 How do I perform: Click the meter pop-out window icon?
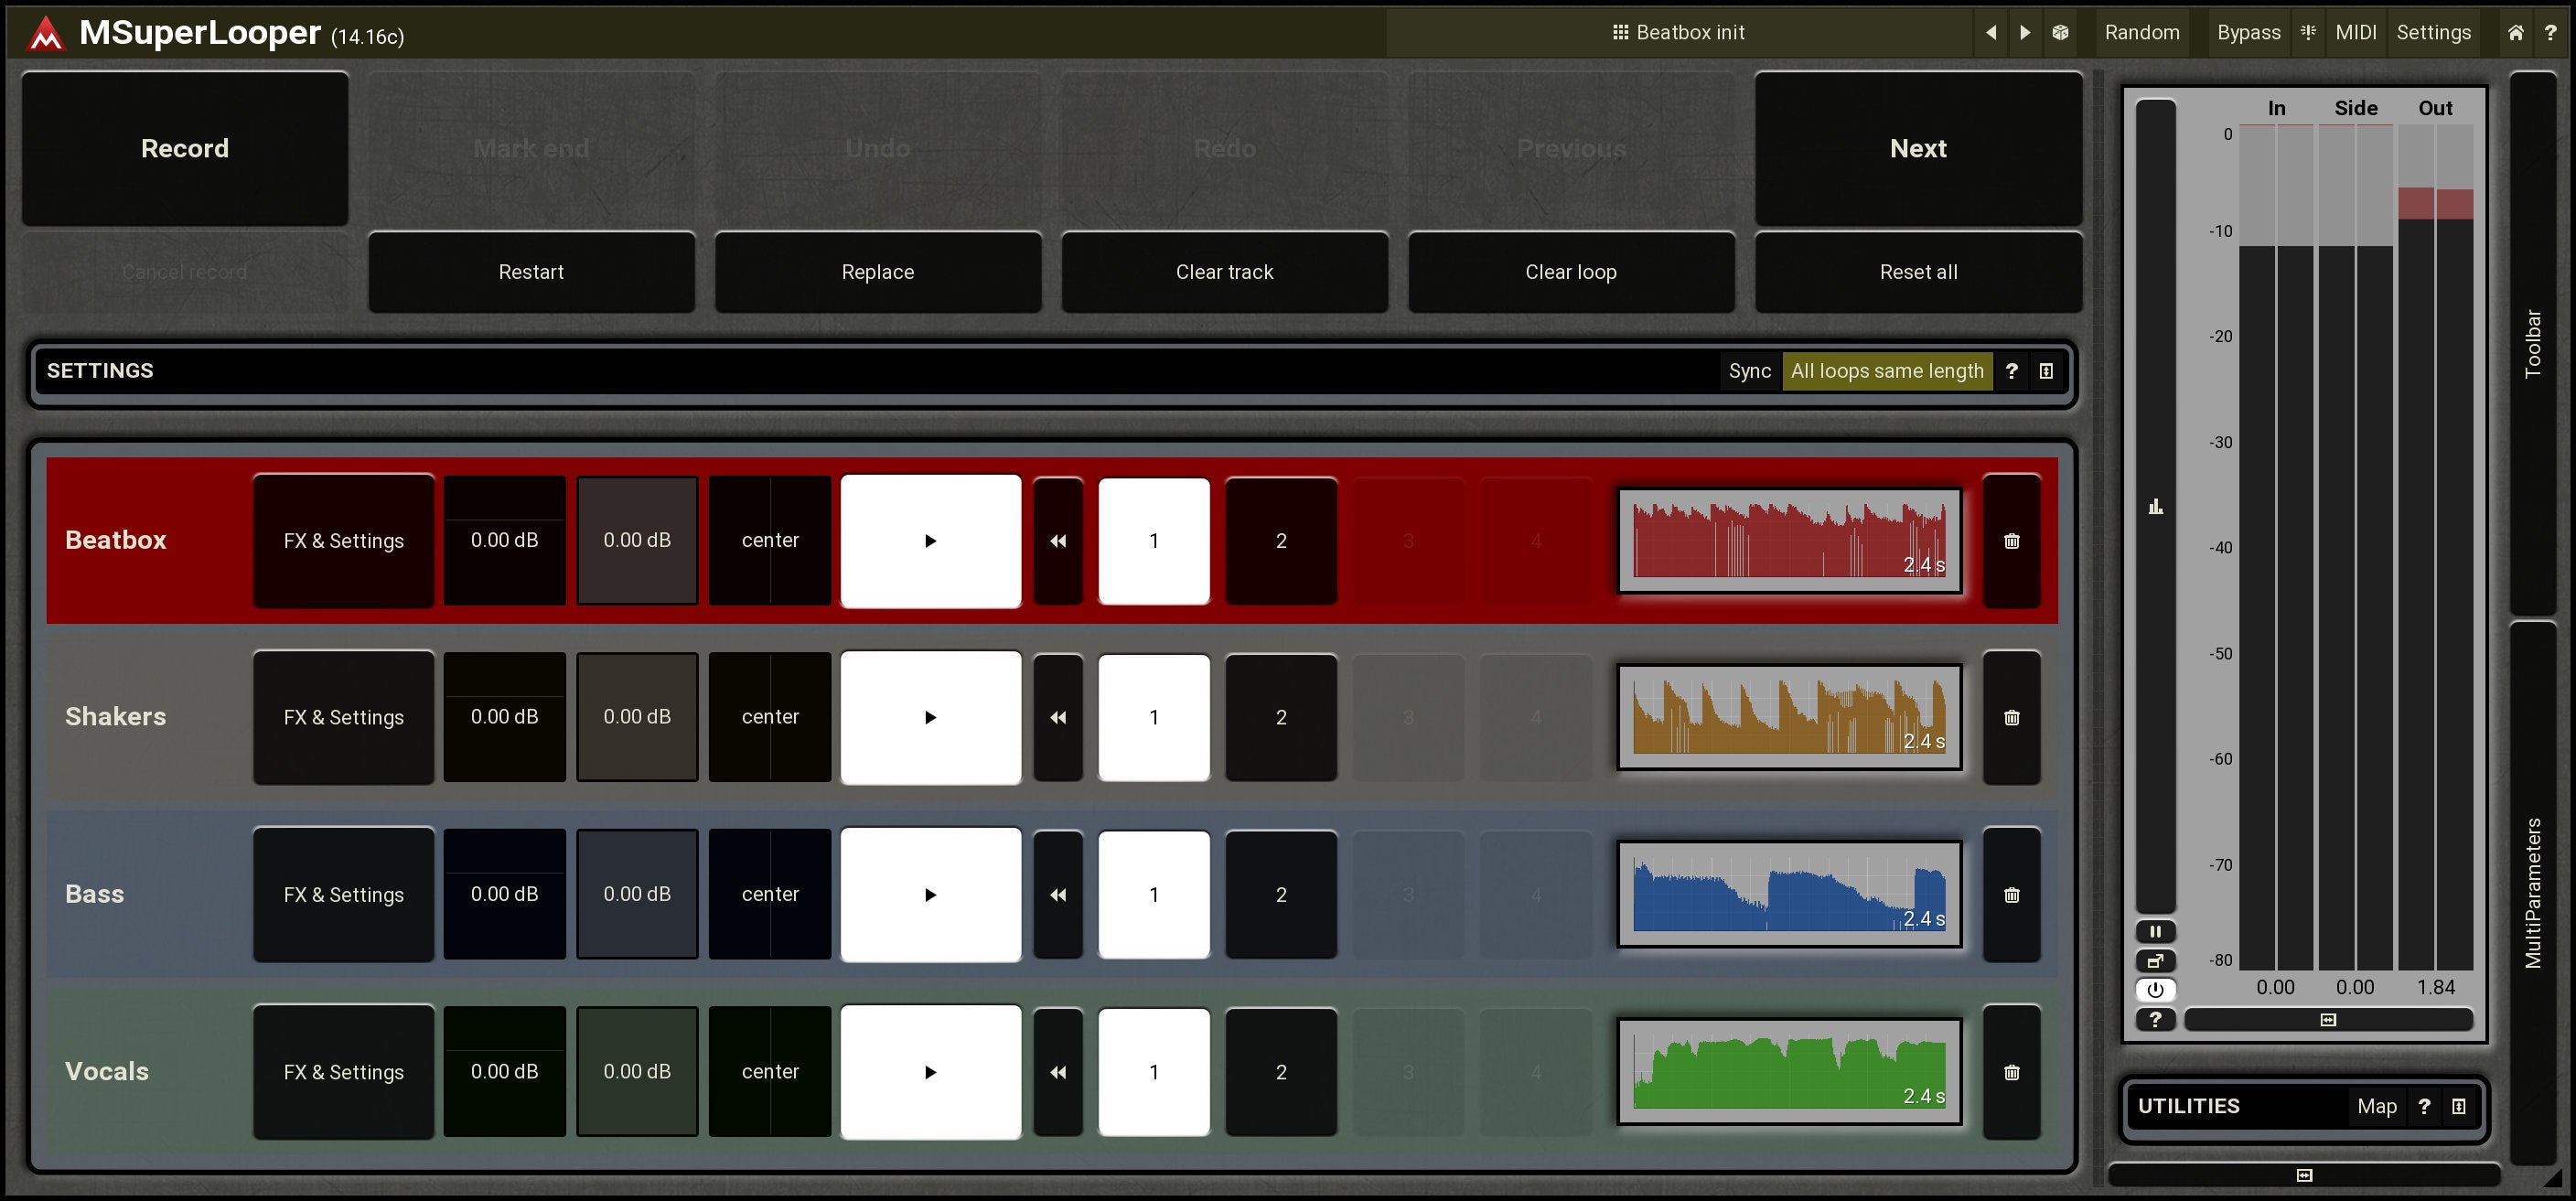coord(2155,961)
